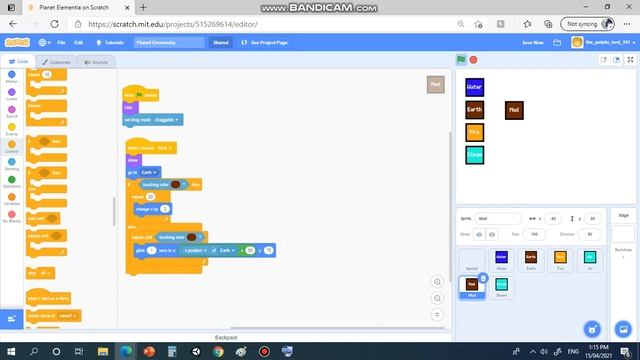Open the 'create clone of myself' dropdown
Viewport: 640px width, 360px height.
(67, 316)
